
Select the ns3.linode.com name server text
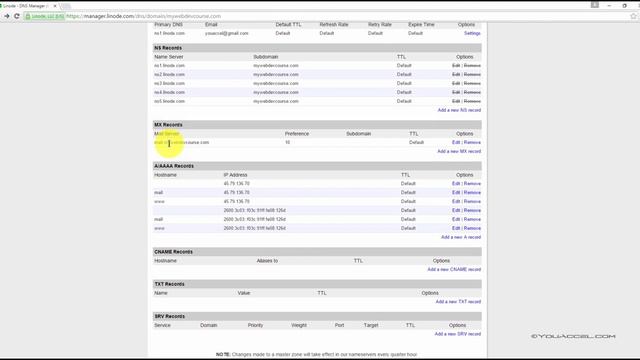click(x=169, y=84)
